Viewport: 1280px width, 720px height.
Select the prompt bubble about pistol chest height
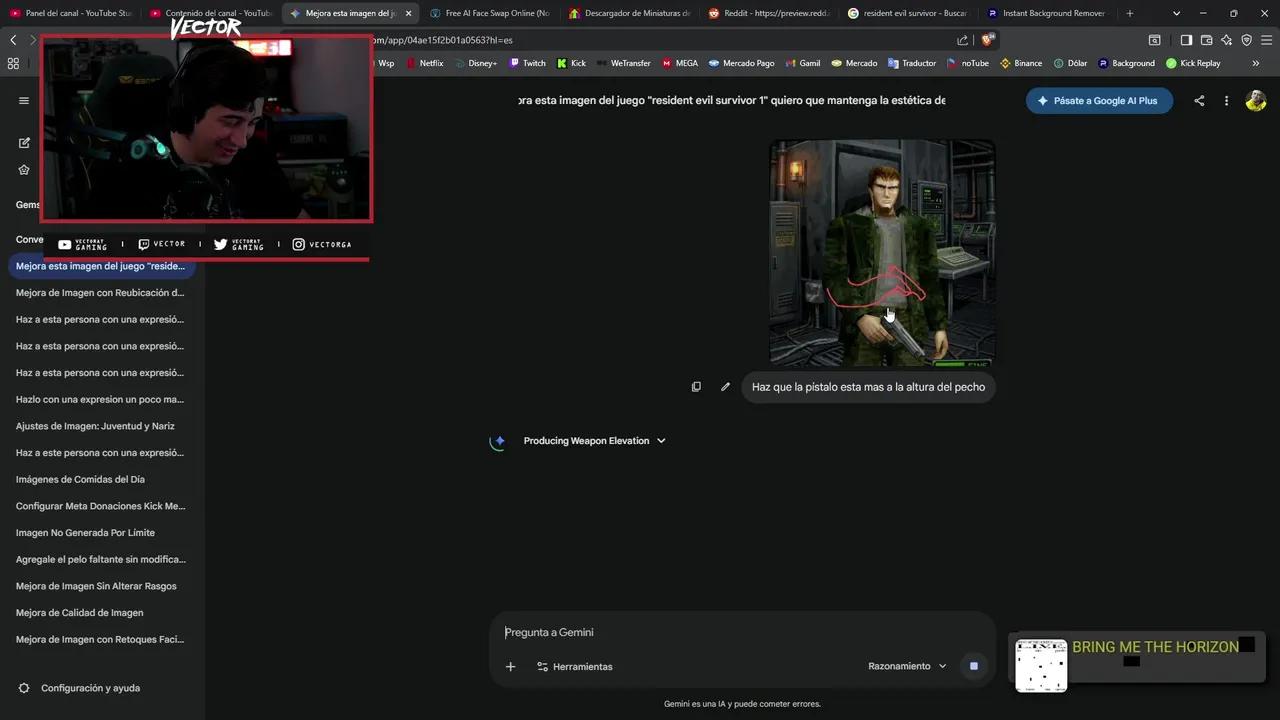coord(868,387)
